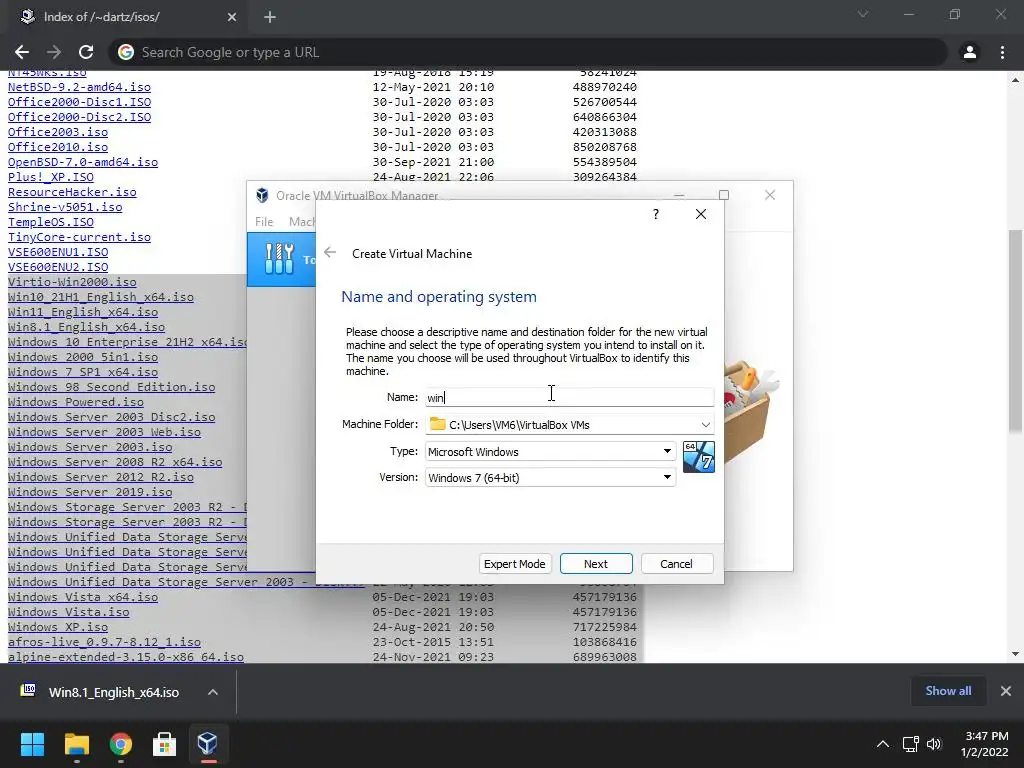Click VirtualBox icon on taskbar
1024x768 pixels.
click(208, 743)
